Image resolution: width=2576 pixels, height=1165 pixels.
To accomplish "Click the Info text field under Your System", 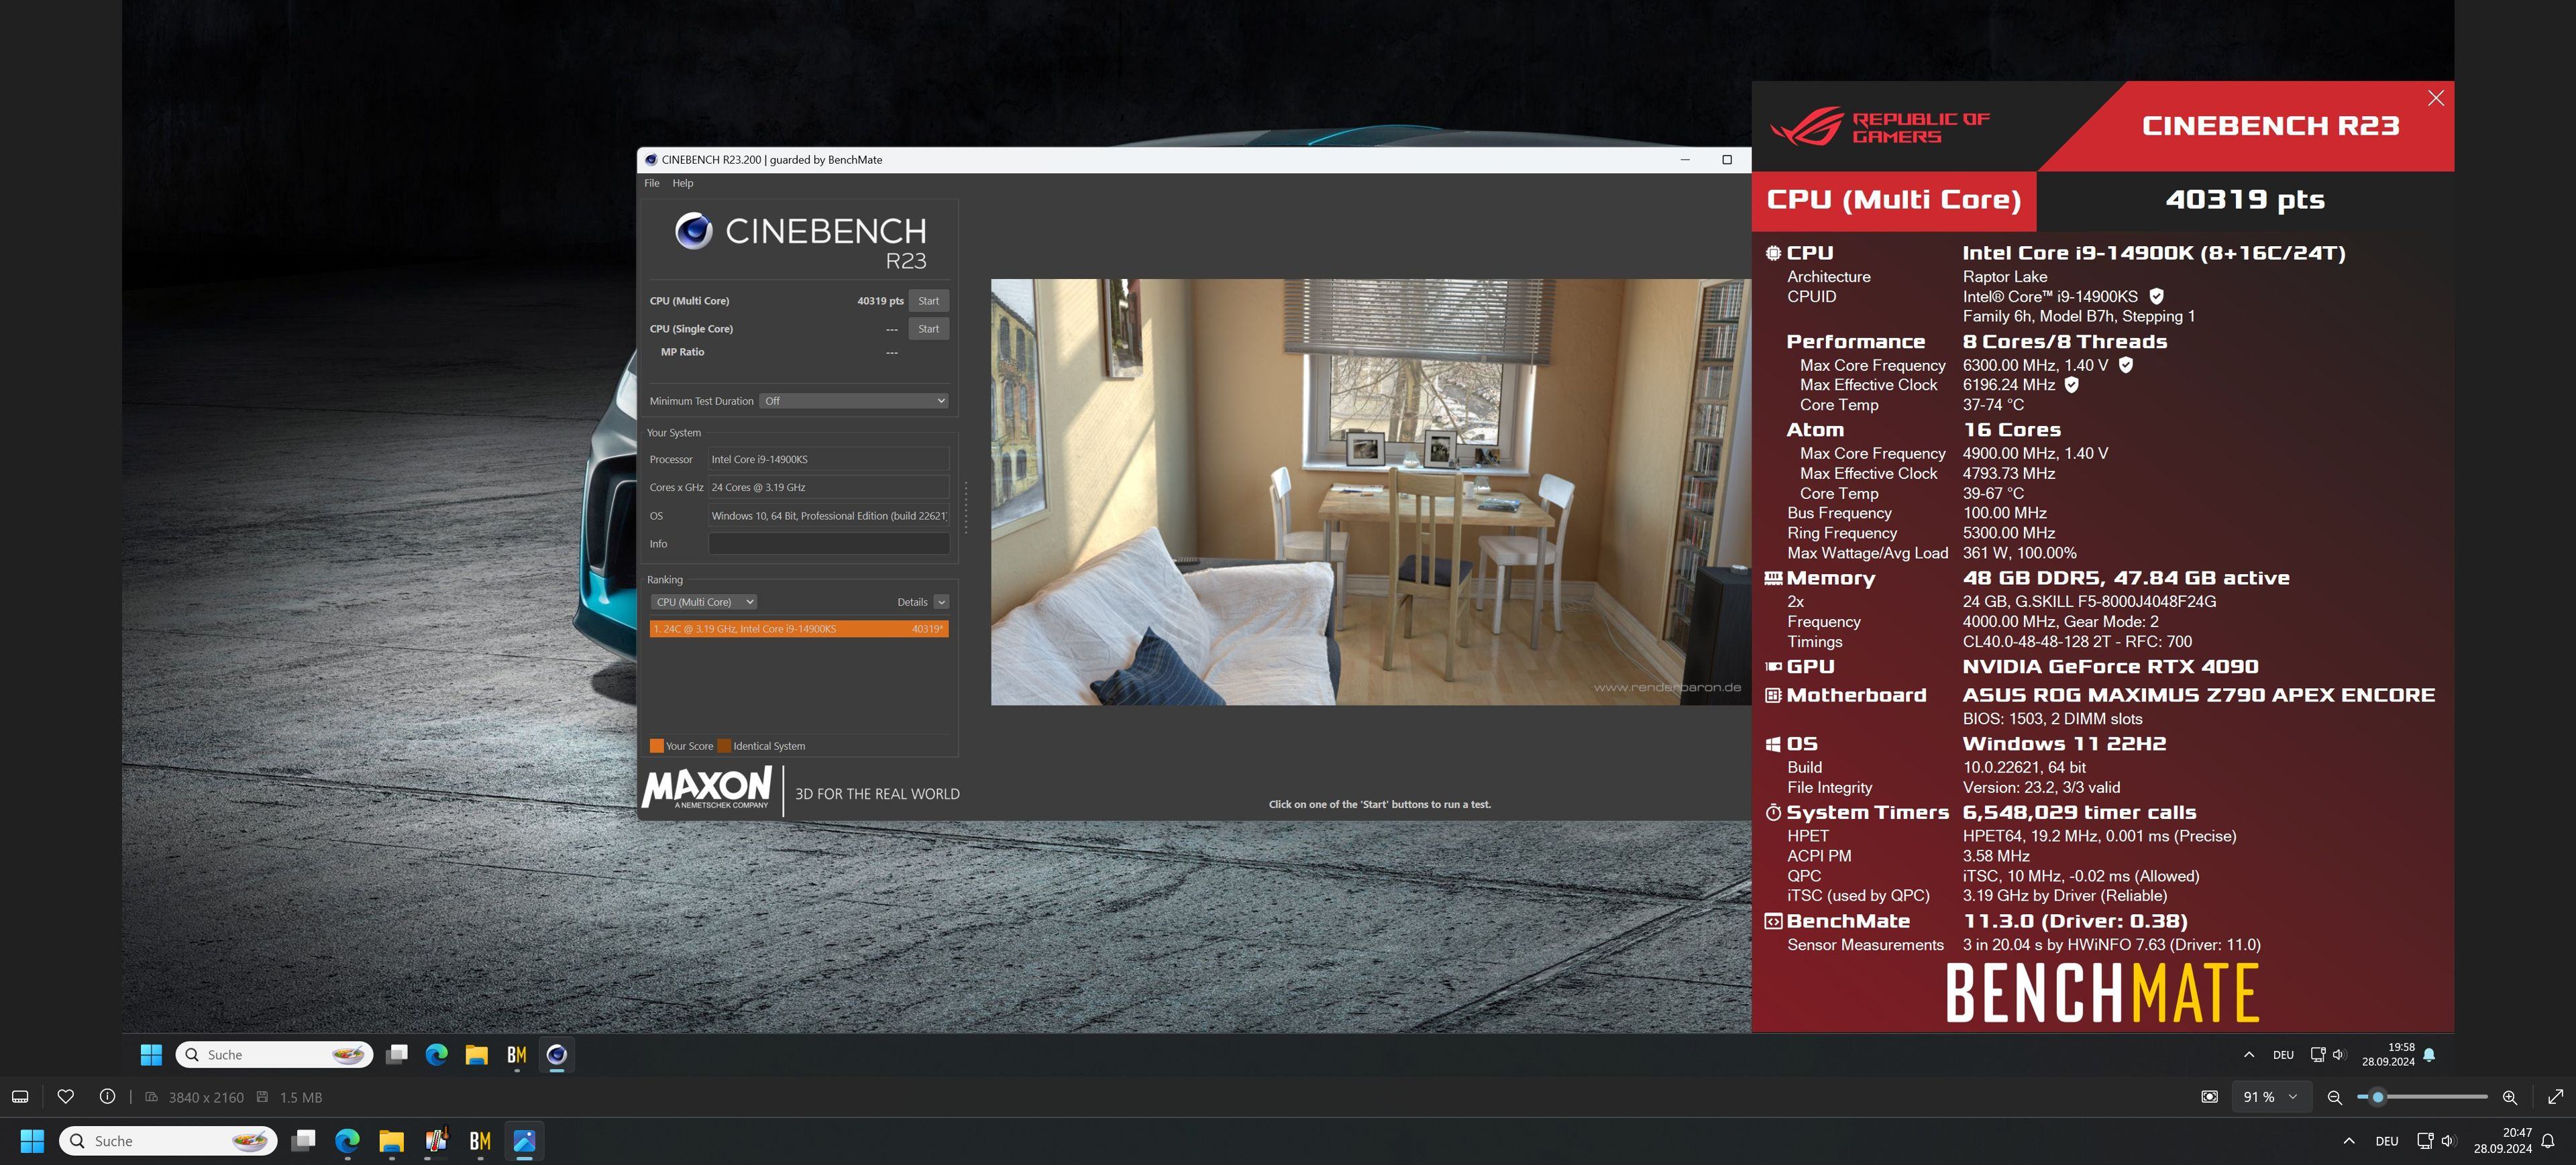I will 828,544.
